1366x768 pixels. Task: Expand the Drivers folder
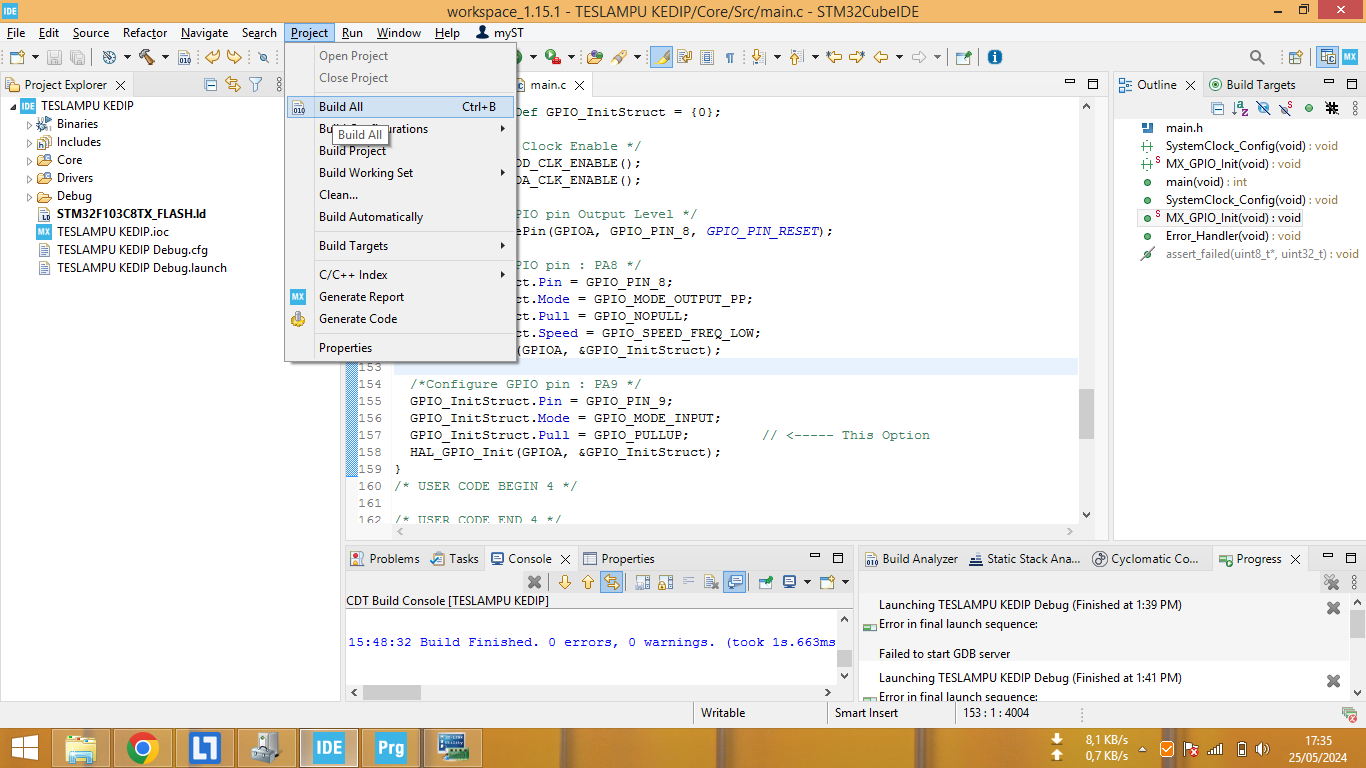pyautogui.click(x=29, y=178)
